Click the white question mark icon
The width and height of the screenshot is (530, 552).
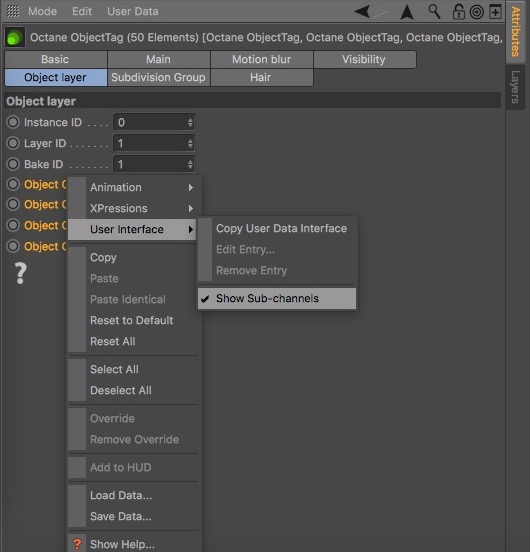[x=20, y=273]
